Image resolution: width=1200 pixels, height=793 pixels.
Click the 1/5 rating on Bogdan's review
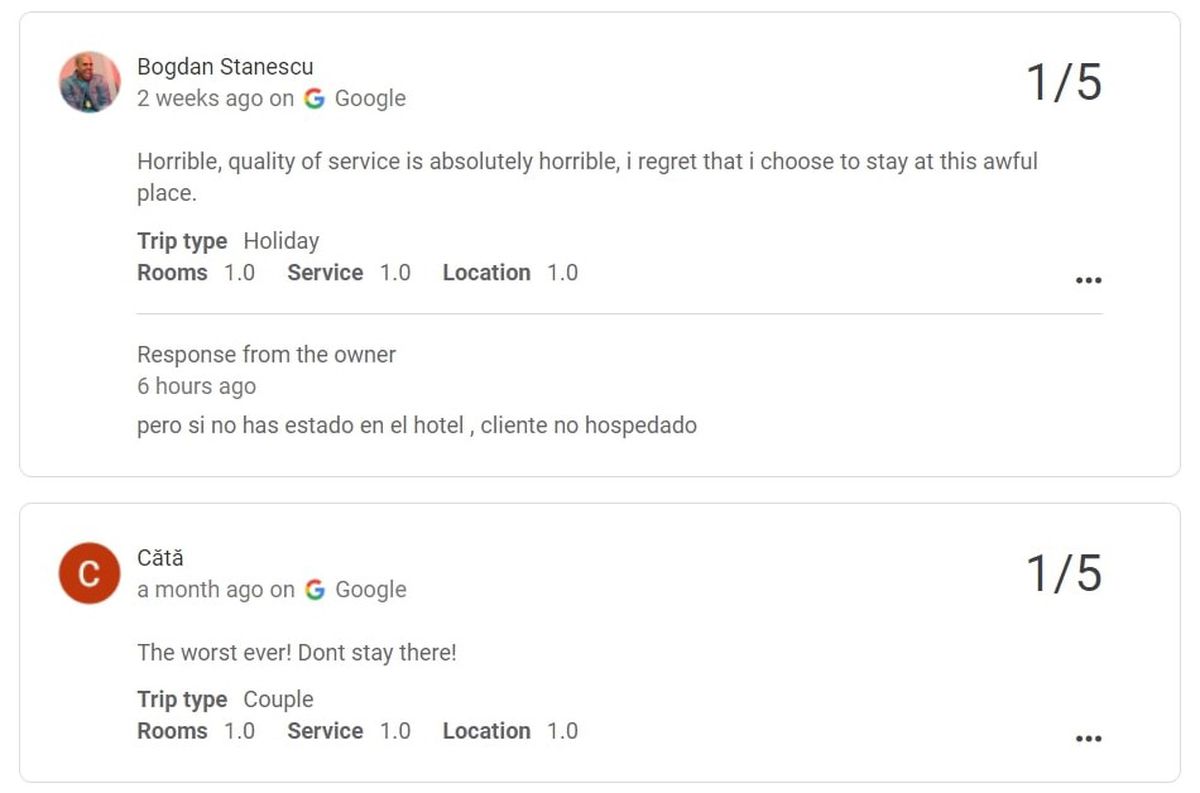coord(1064,82)
